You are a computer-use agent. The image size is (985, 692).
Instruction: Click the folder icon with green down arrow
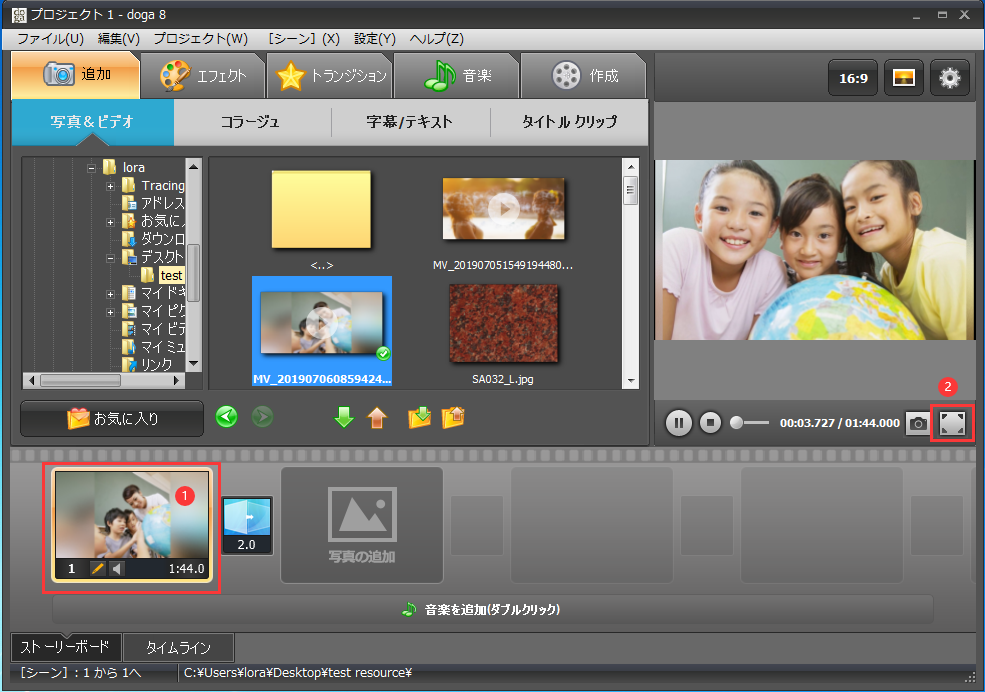420,417
